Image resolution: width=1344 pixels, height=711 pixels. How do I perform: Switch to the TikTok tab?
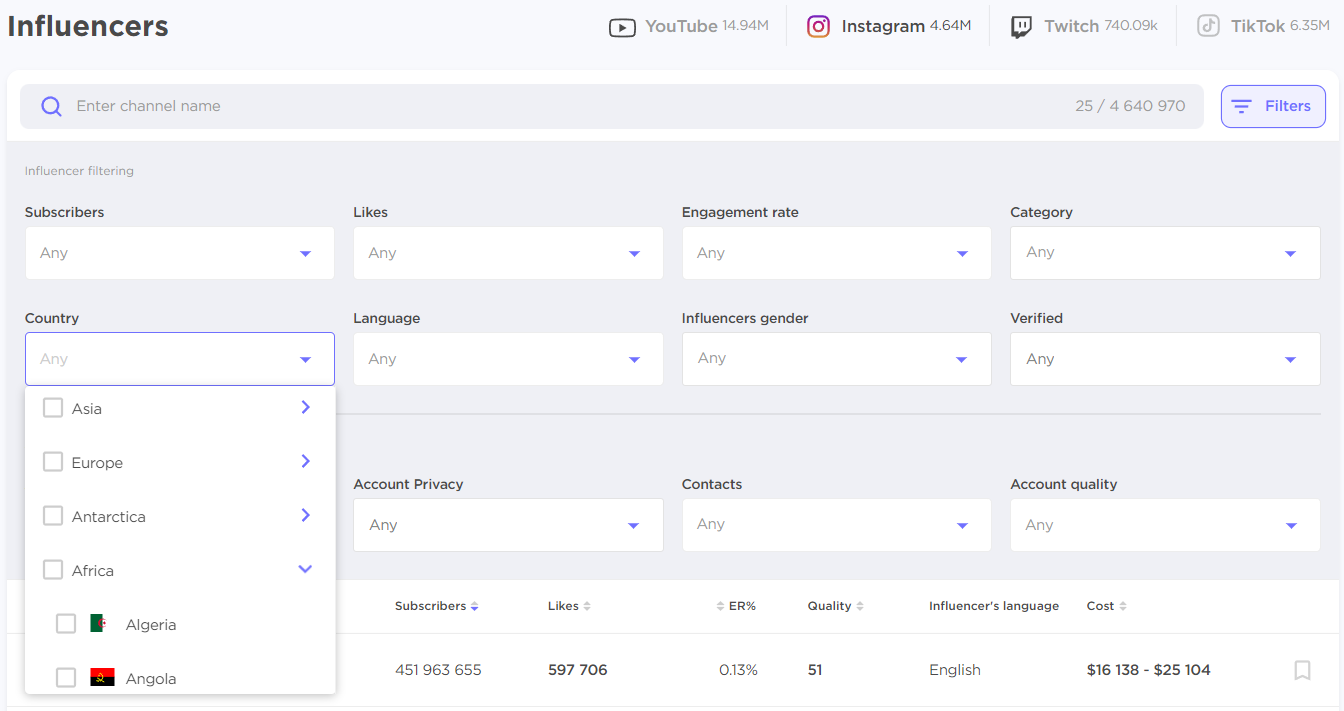click(1264, 27)
